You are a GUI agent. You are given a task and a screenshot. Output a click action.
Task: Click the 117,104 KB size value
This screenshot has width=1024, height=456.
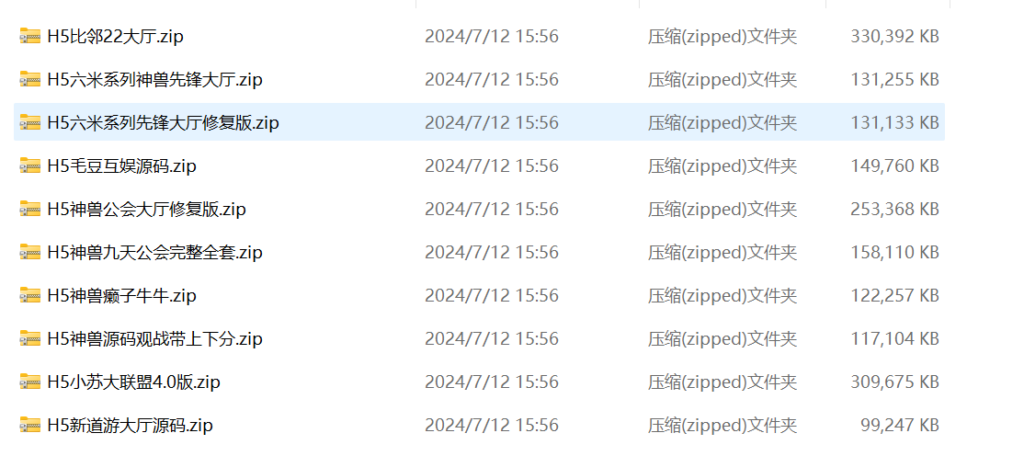(895, 338)
